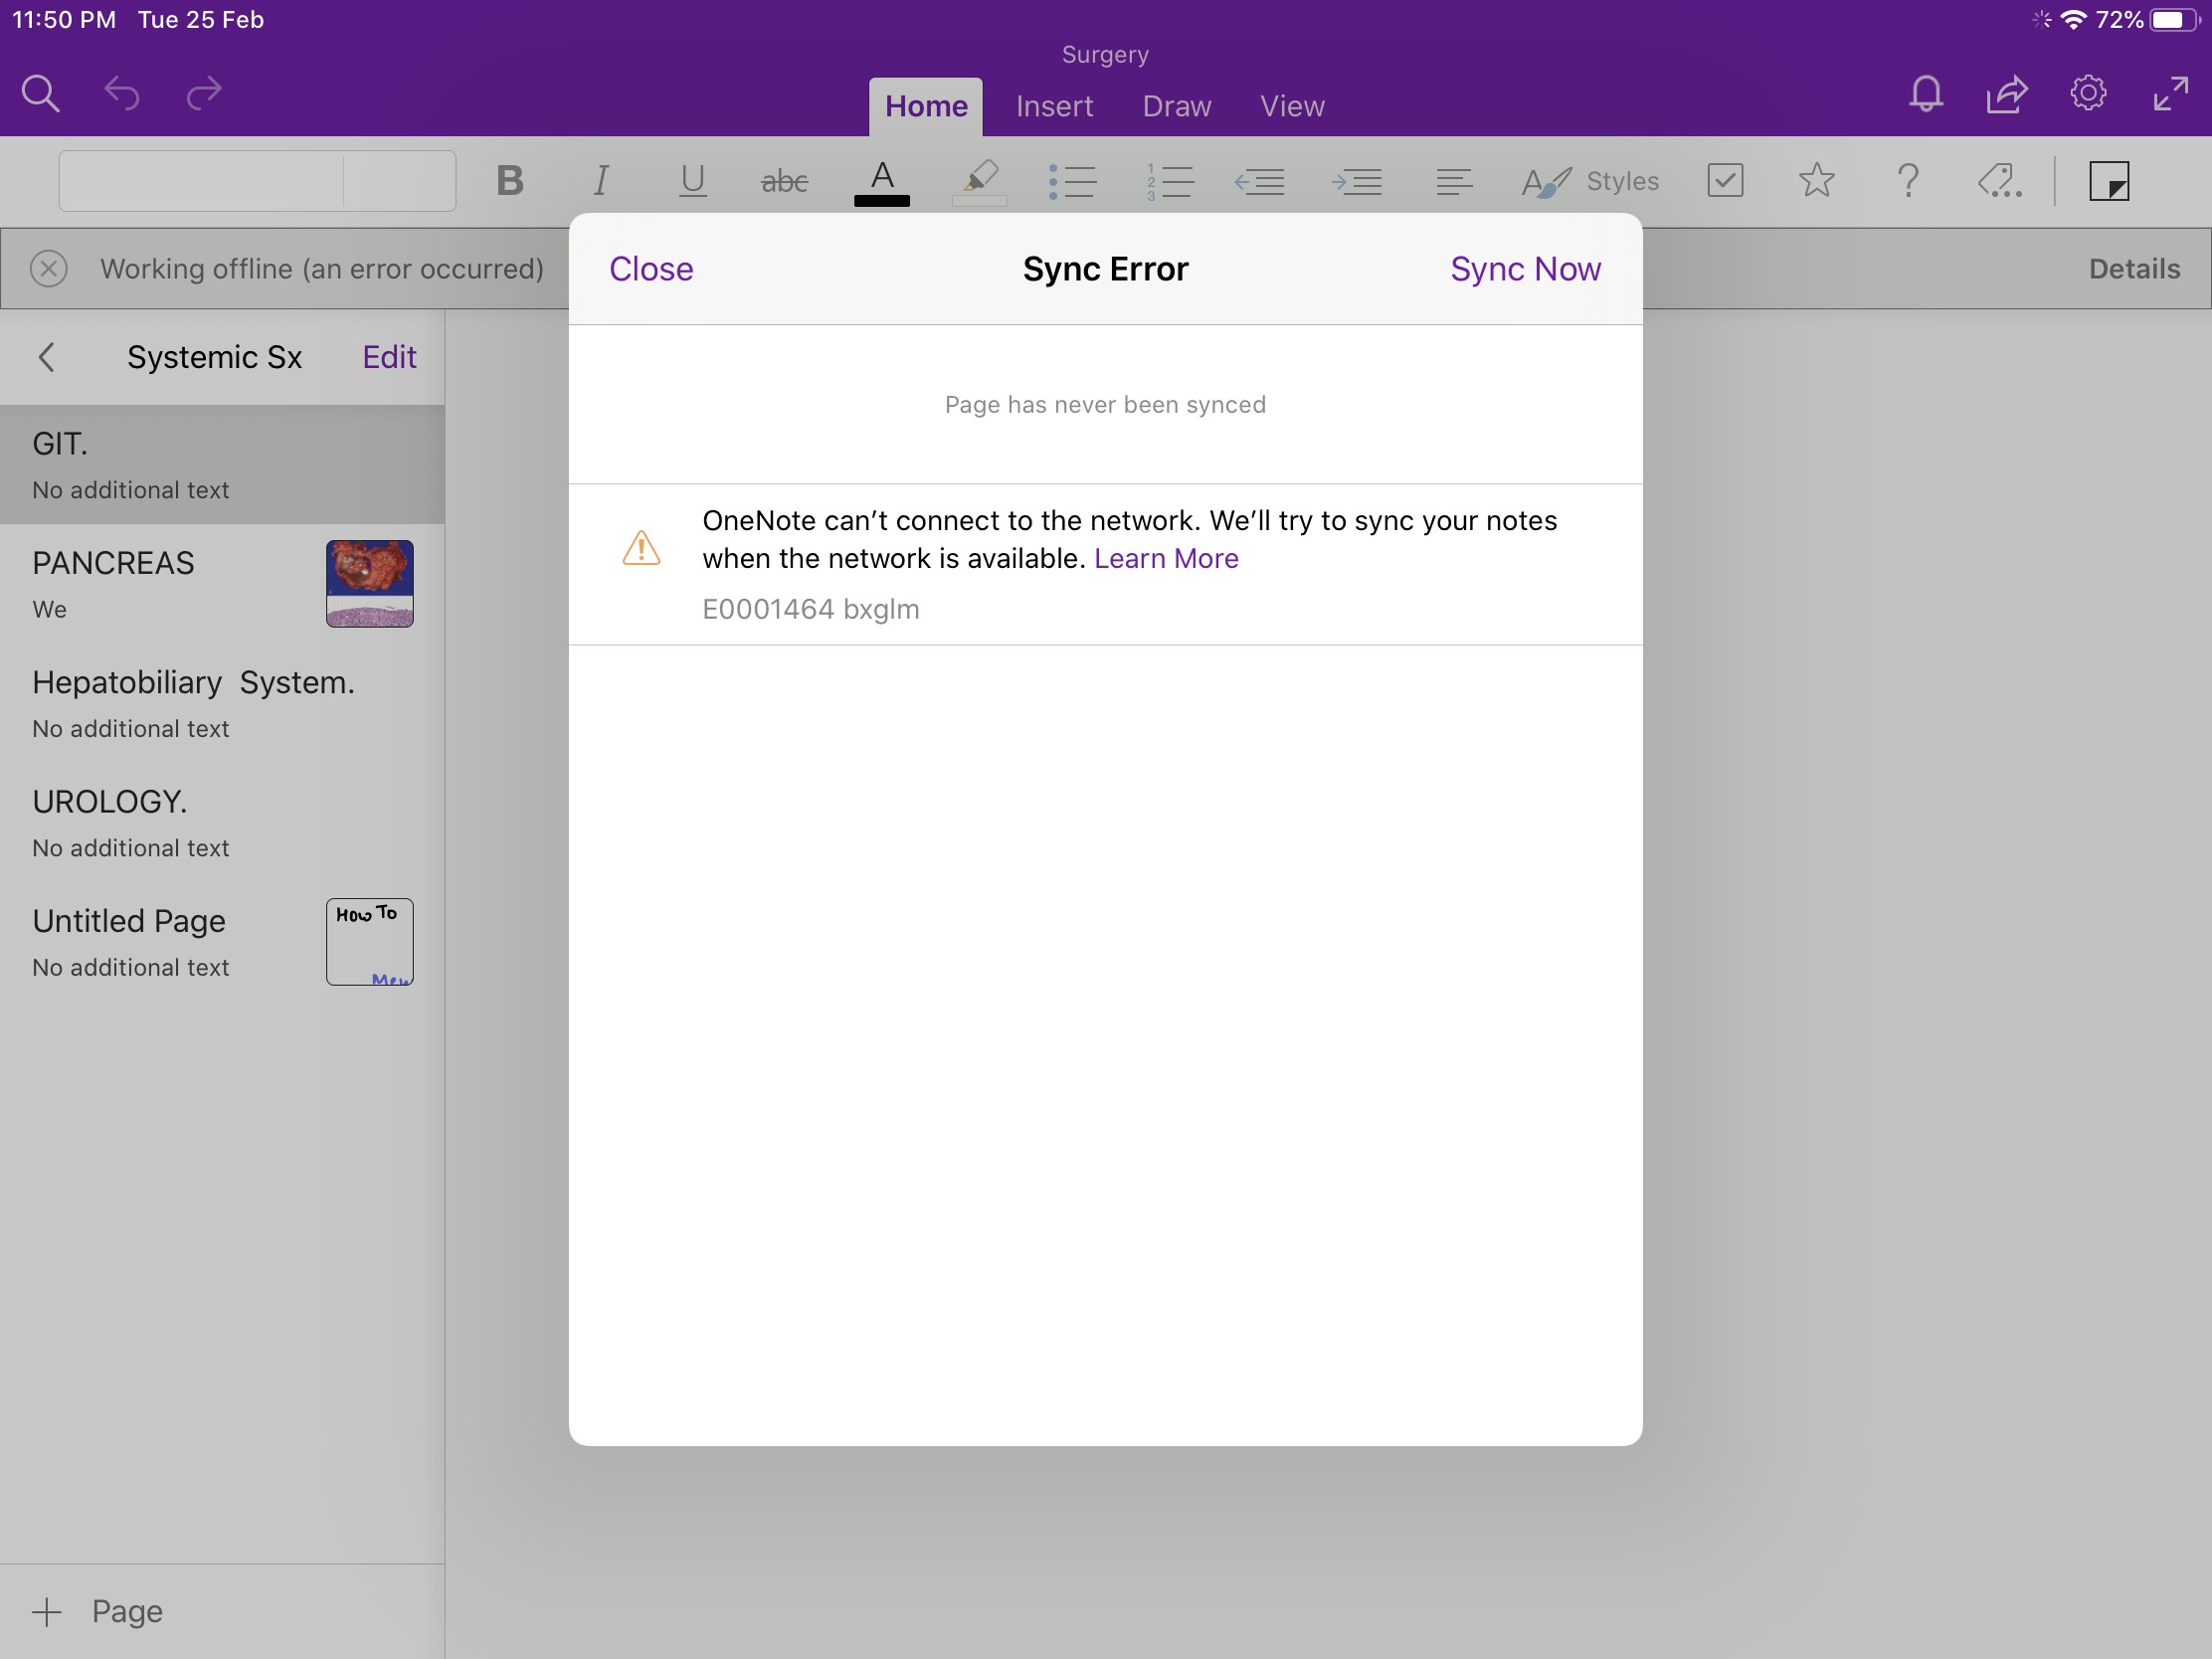
Task: Tap the PANCREAS page thumbnail
Action: [x=370, y=584]
